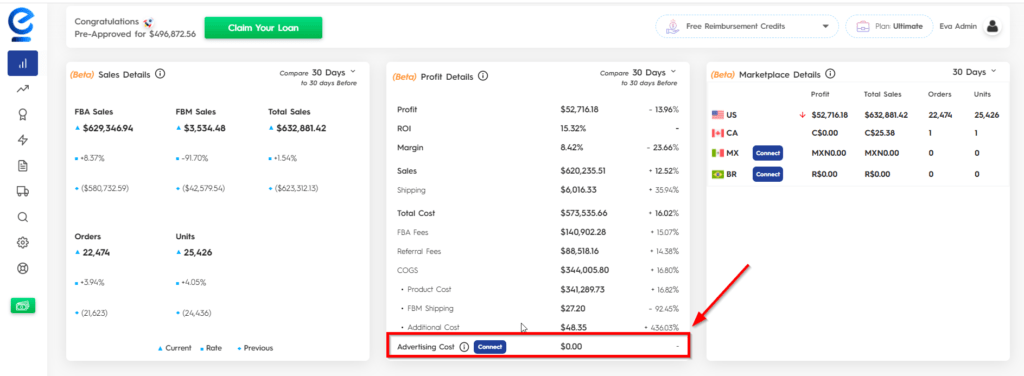Viewport: 1024px width, 376px height.
Task: Click the Free Reimbursement Credits hand icon
Action: (x=672, y=27)
